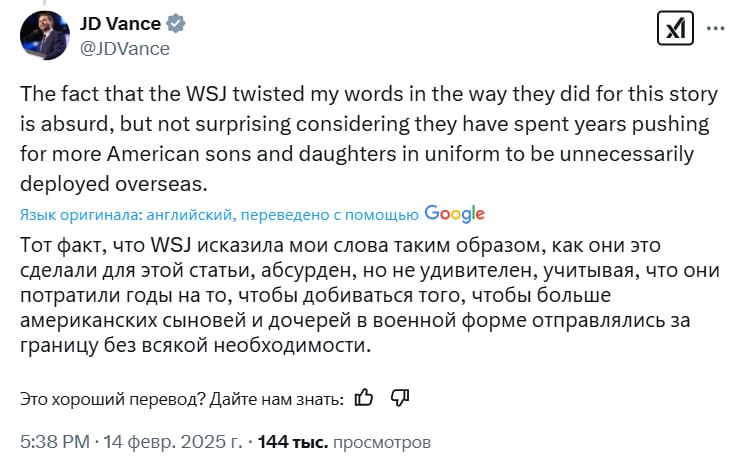The image size is (747, 469).
Task: Click "Это хороший перевод?" prompt text
Action: [110, 398]
